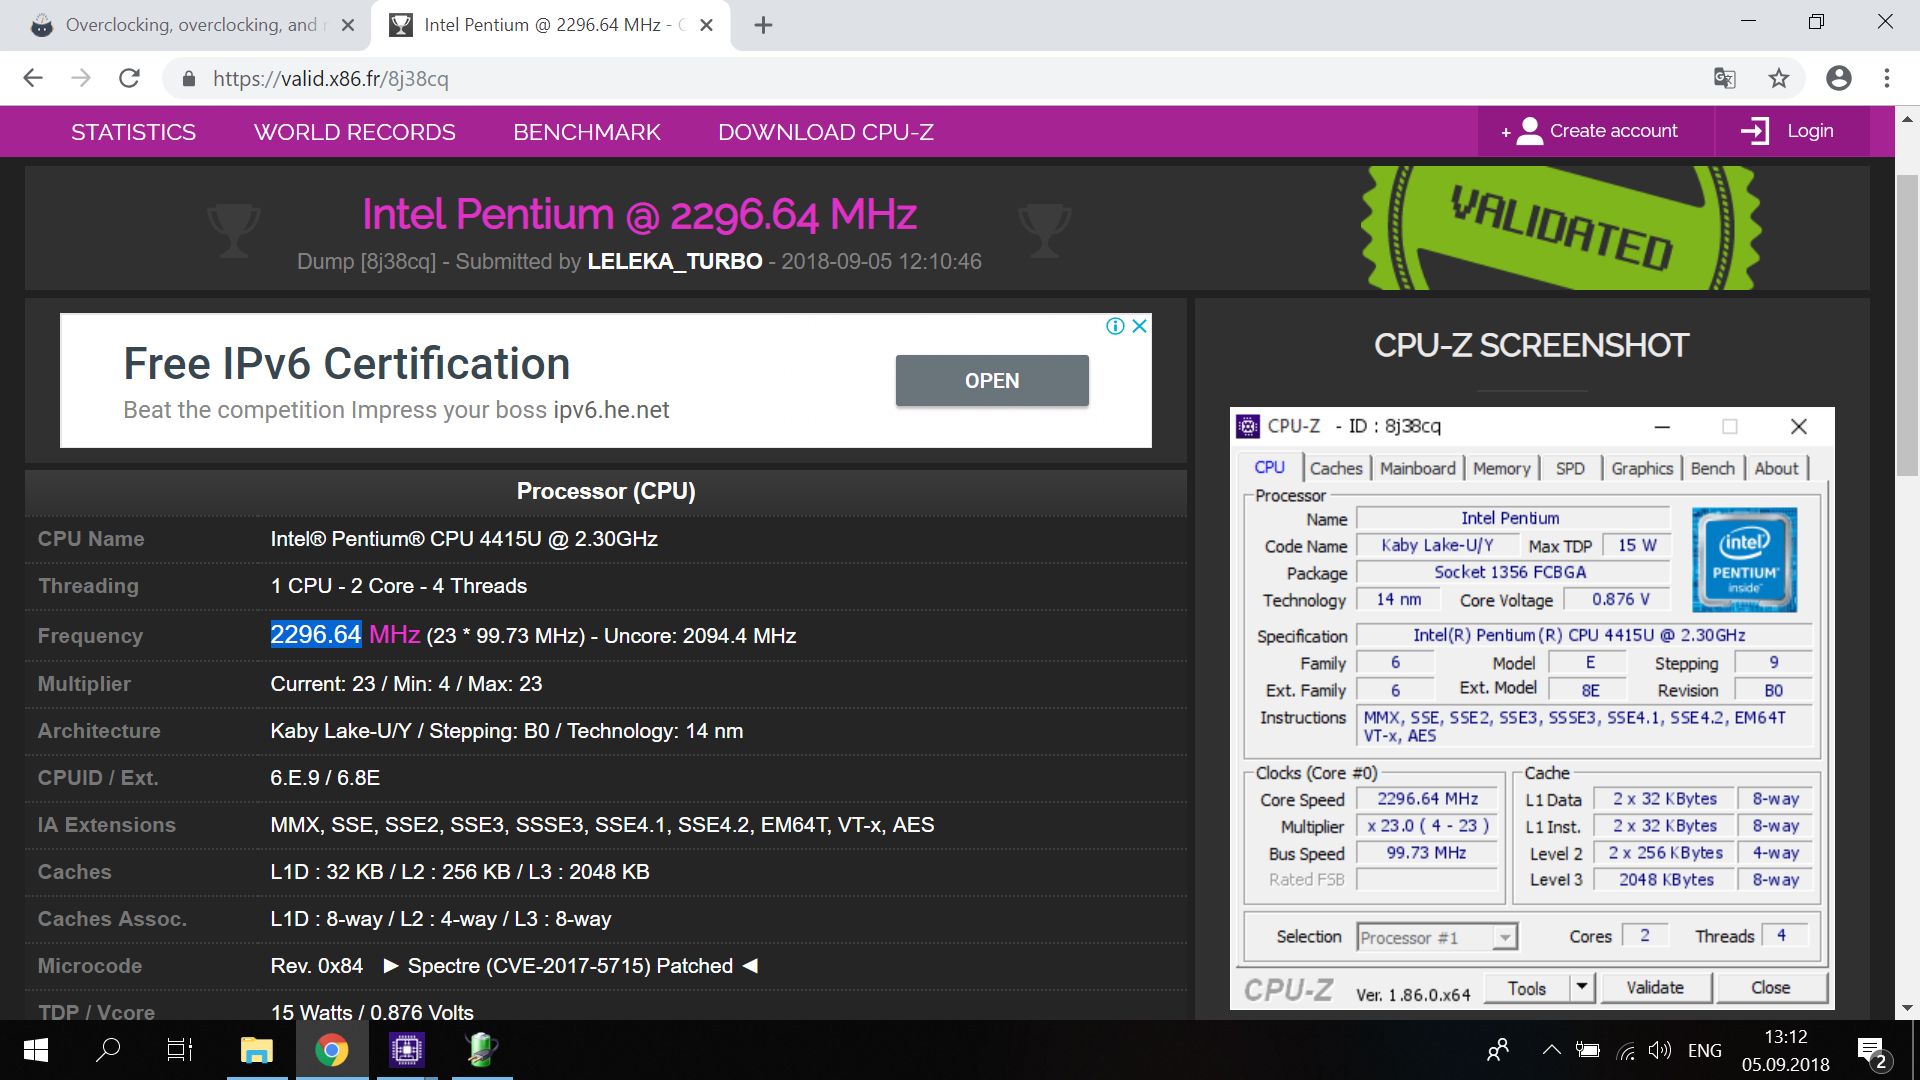Click the ad info icon

(x=1116, y=326)
